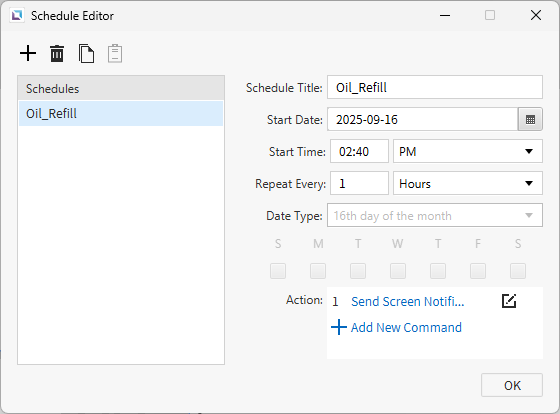The width and height of the screenshot is (560, 414).
Task: Click the Schedule Title text field
Action: (x=435, y=87)
